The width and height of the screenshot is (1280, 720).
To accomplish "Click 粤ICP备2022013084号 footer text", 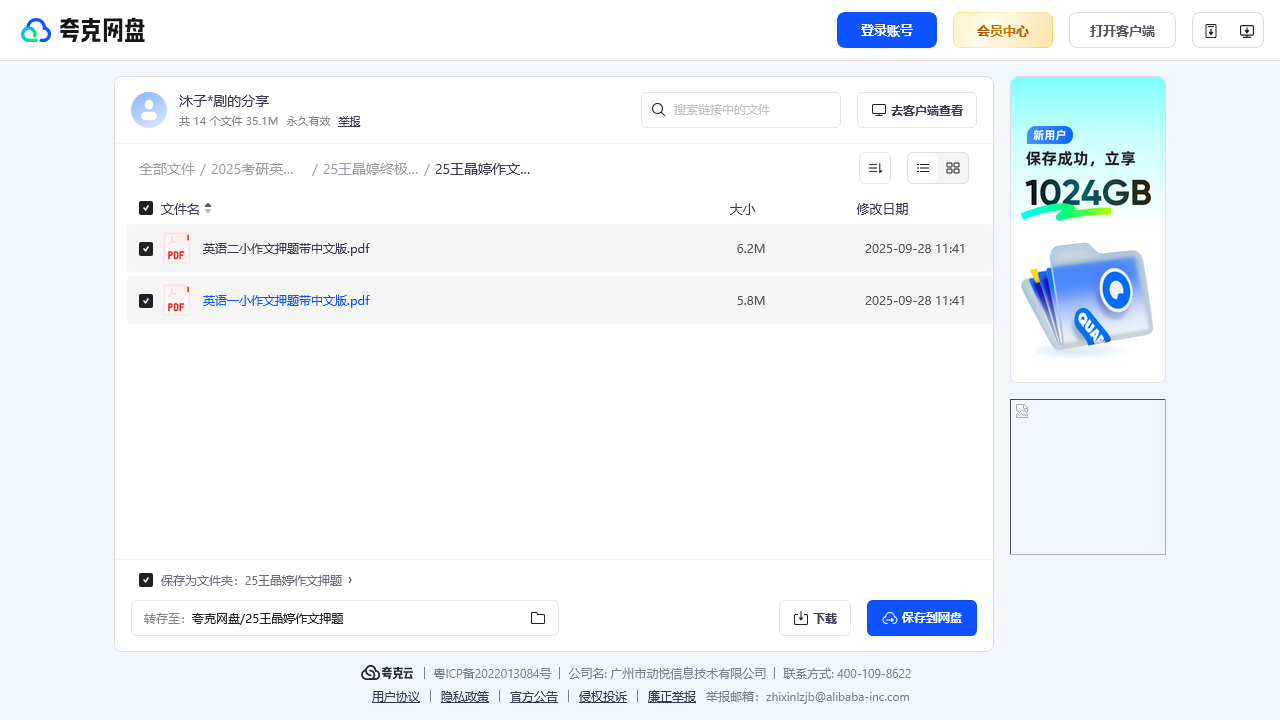I will [x=492, y=674].
